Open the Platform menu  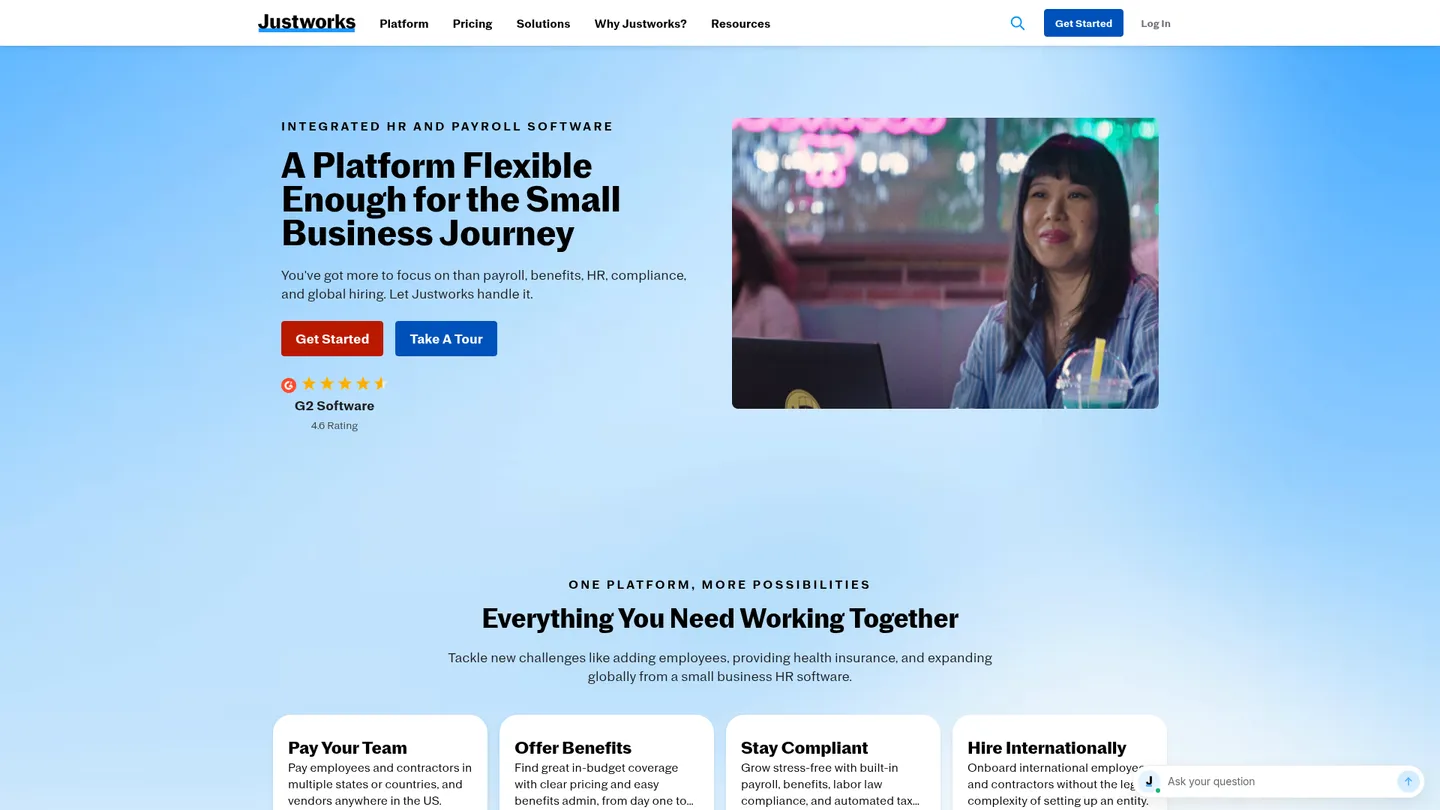[x=404, y=23]
